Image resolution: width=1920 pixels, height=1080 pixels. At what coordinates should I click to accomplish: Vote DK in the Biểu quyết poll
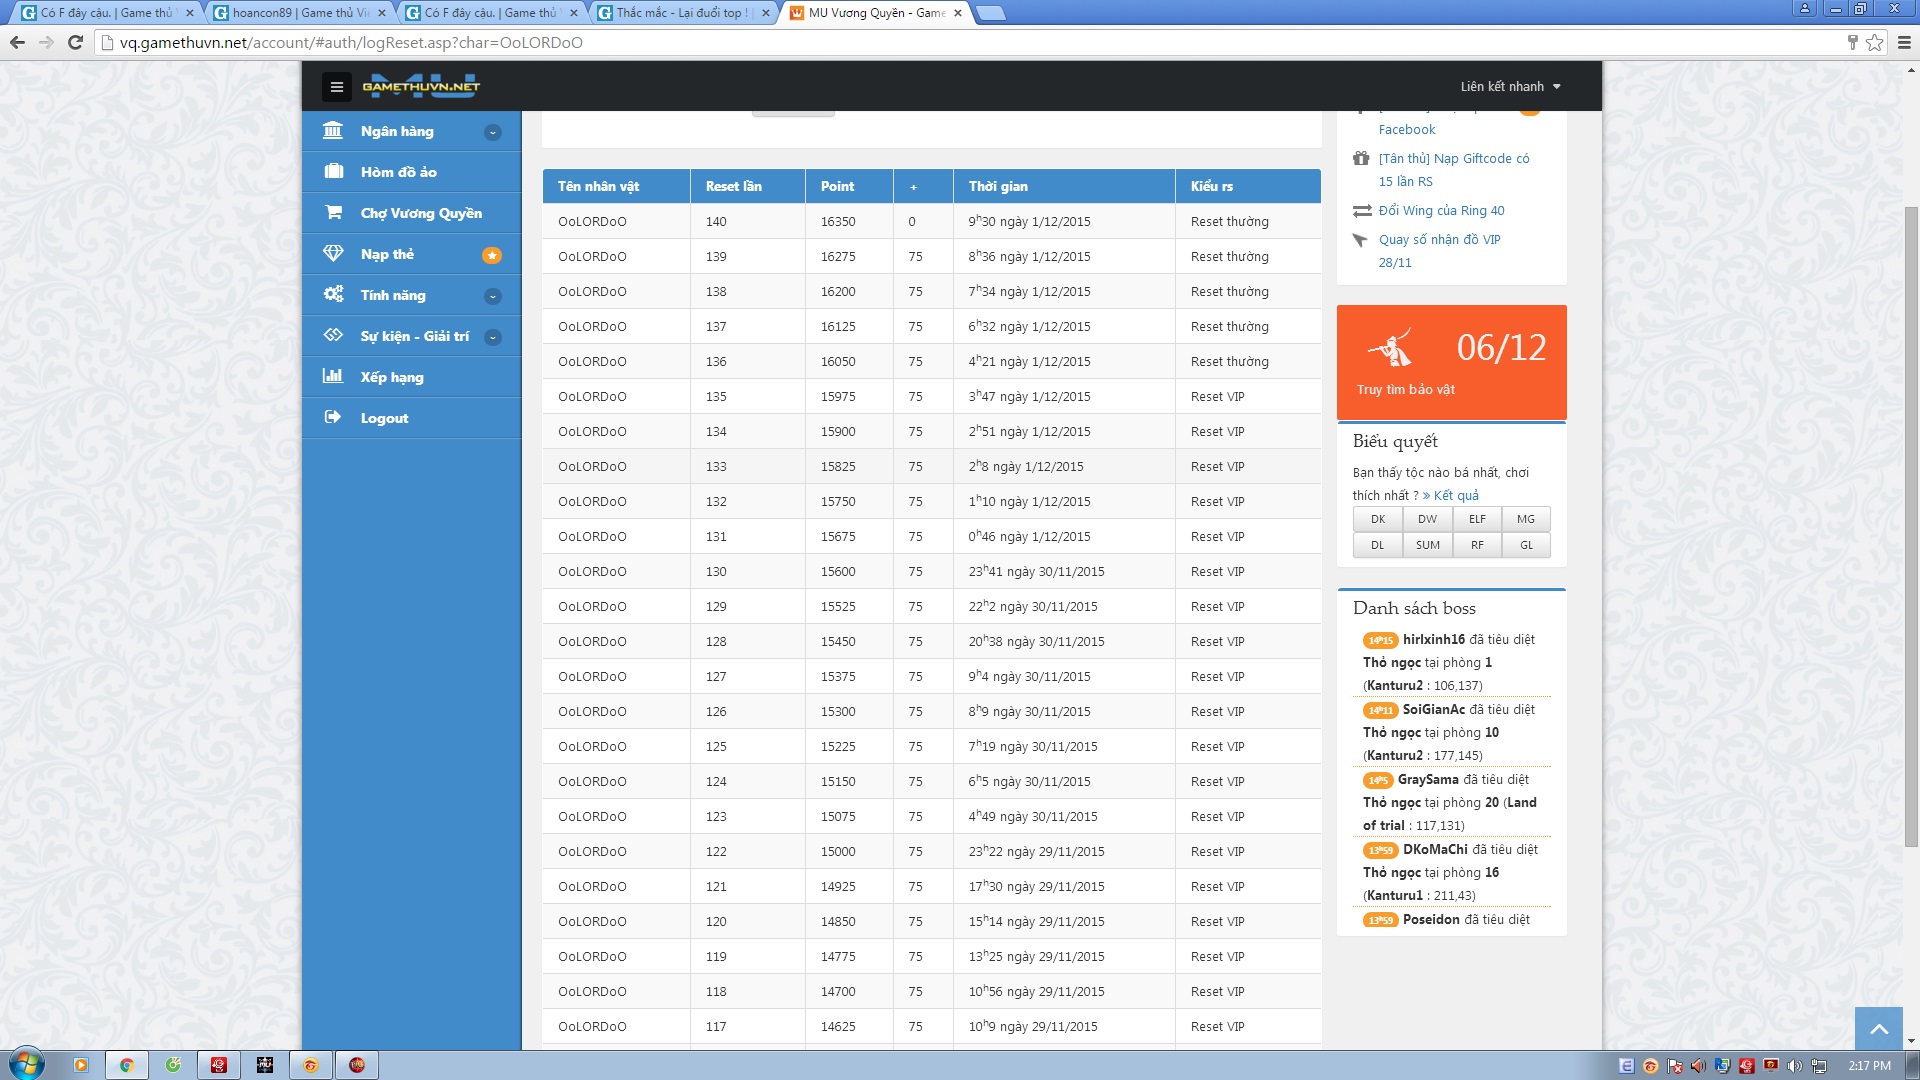point(1377,519)
